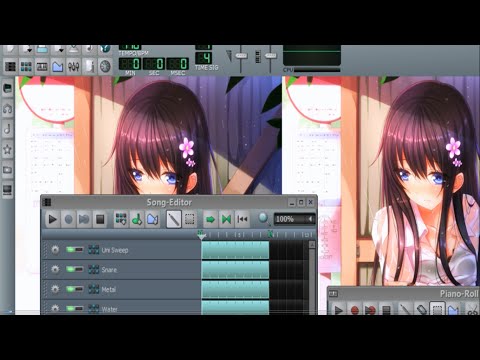Click the time signature denominator 4
Screen dimensions: 480x360
tap(204, 58)
